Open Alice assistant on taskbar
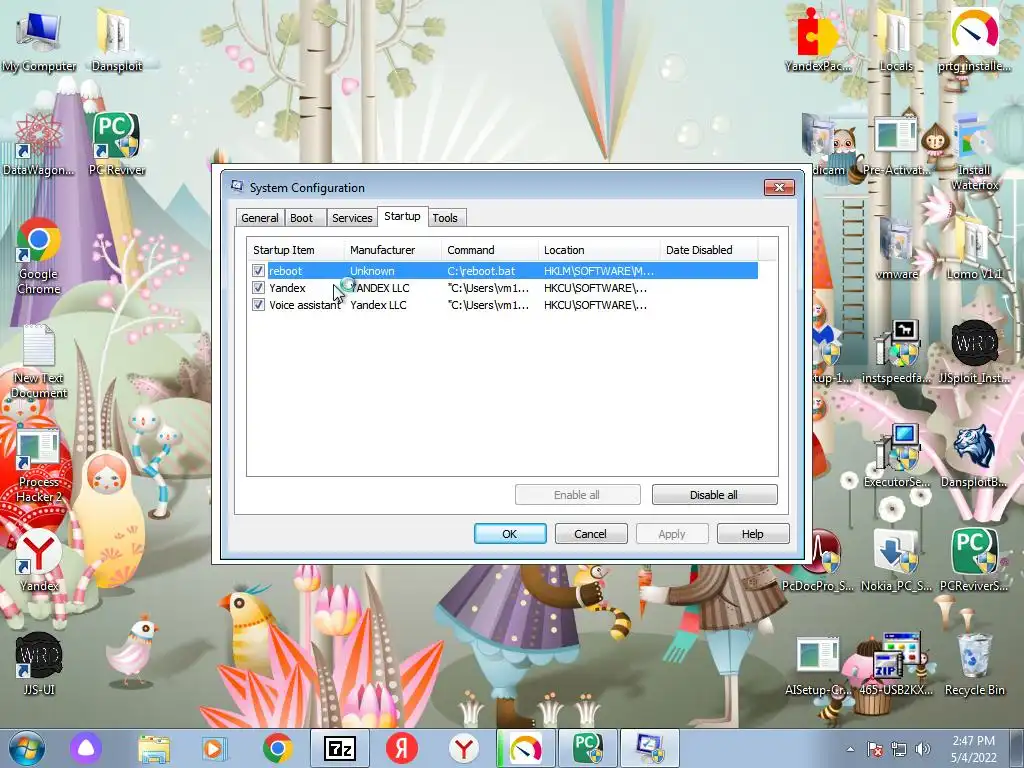This screenshot has height=768, width=1024. click(86, 748)
